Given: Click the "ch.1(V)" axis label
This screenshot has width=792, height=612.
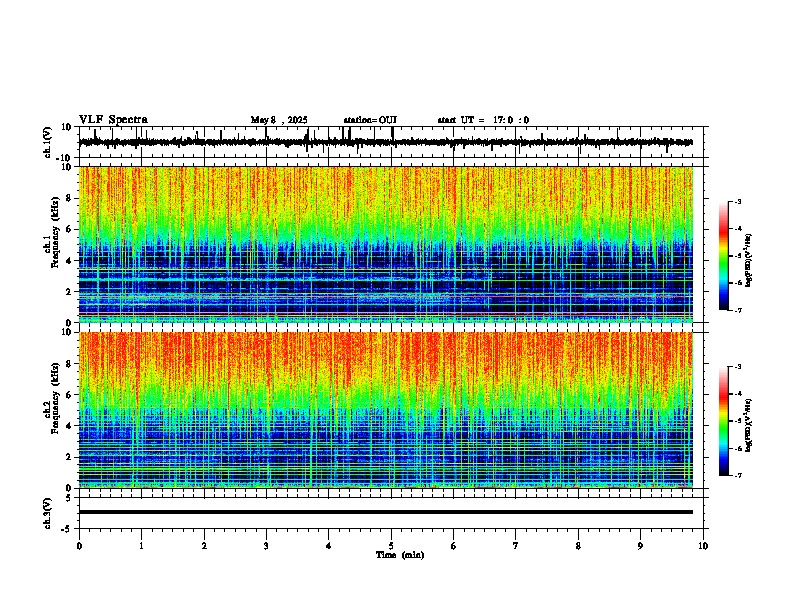Looking at the screenshot, I should [48, 142].
